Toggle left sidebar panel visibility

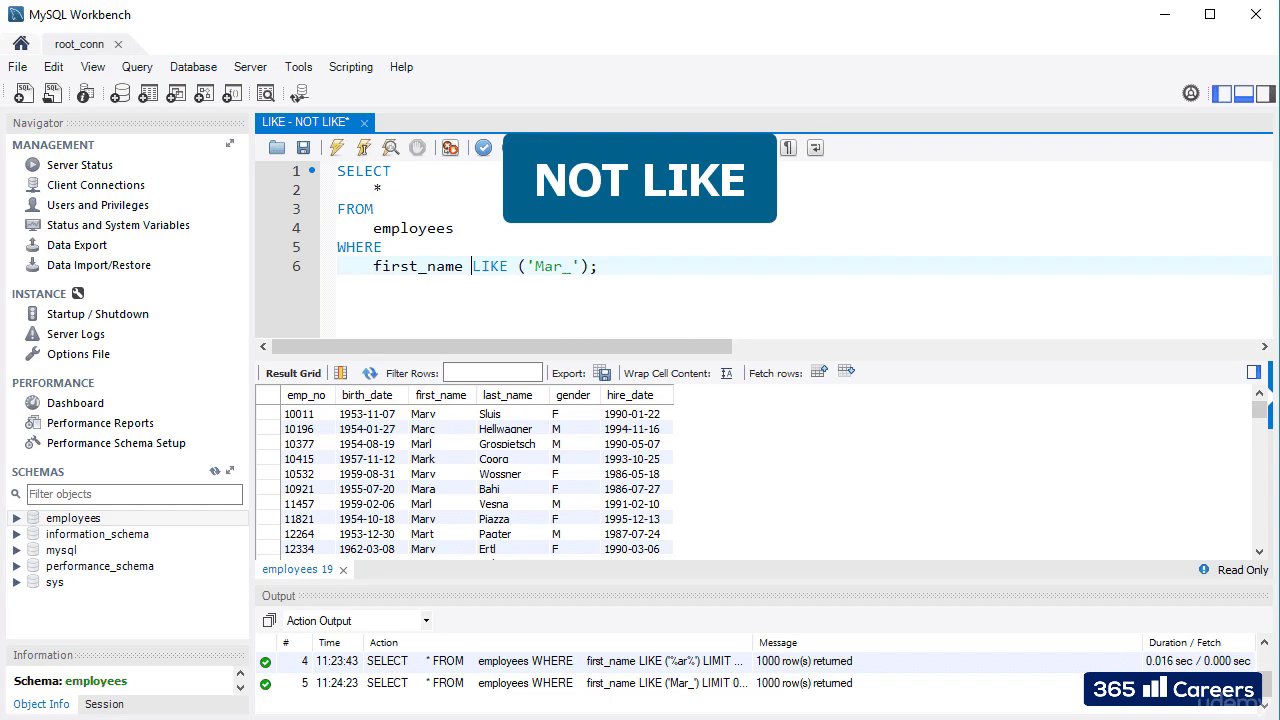1222,94
